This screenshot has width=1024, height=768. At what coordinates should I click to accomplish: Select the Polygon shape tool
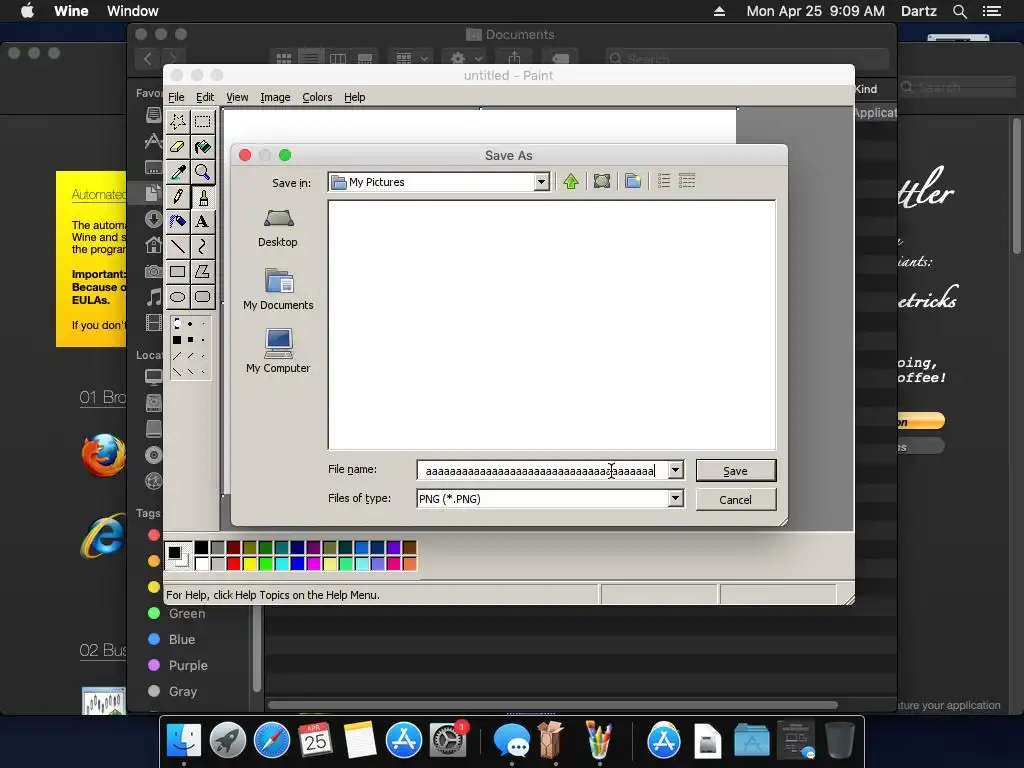202,272
